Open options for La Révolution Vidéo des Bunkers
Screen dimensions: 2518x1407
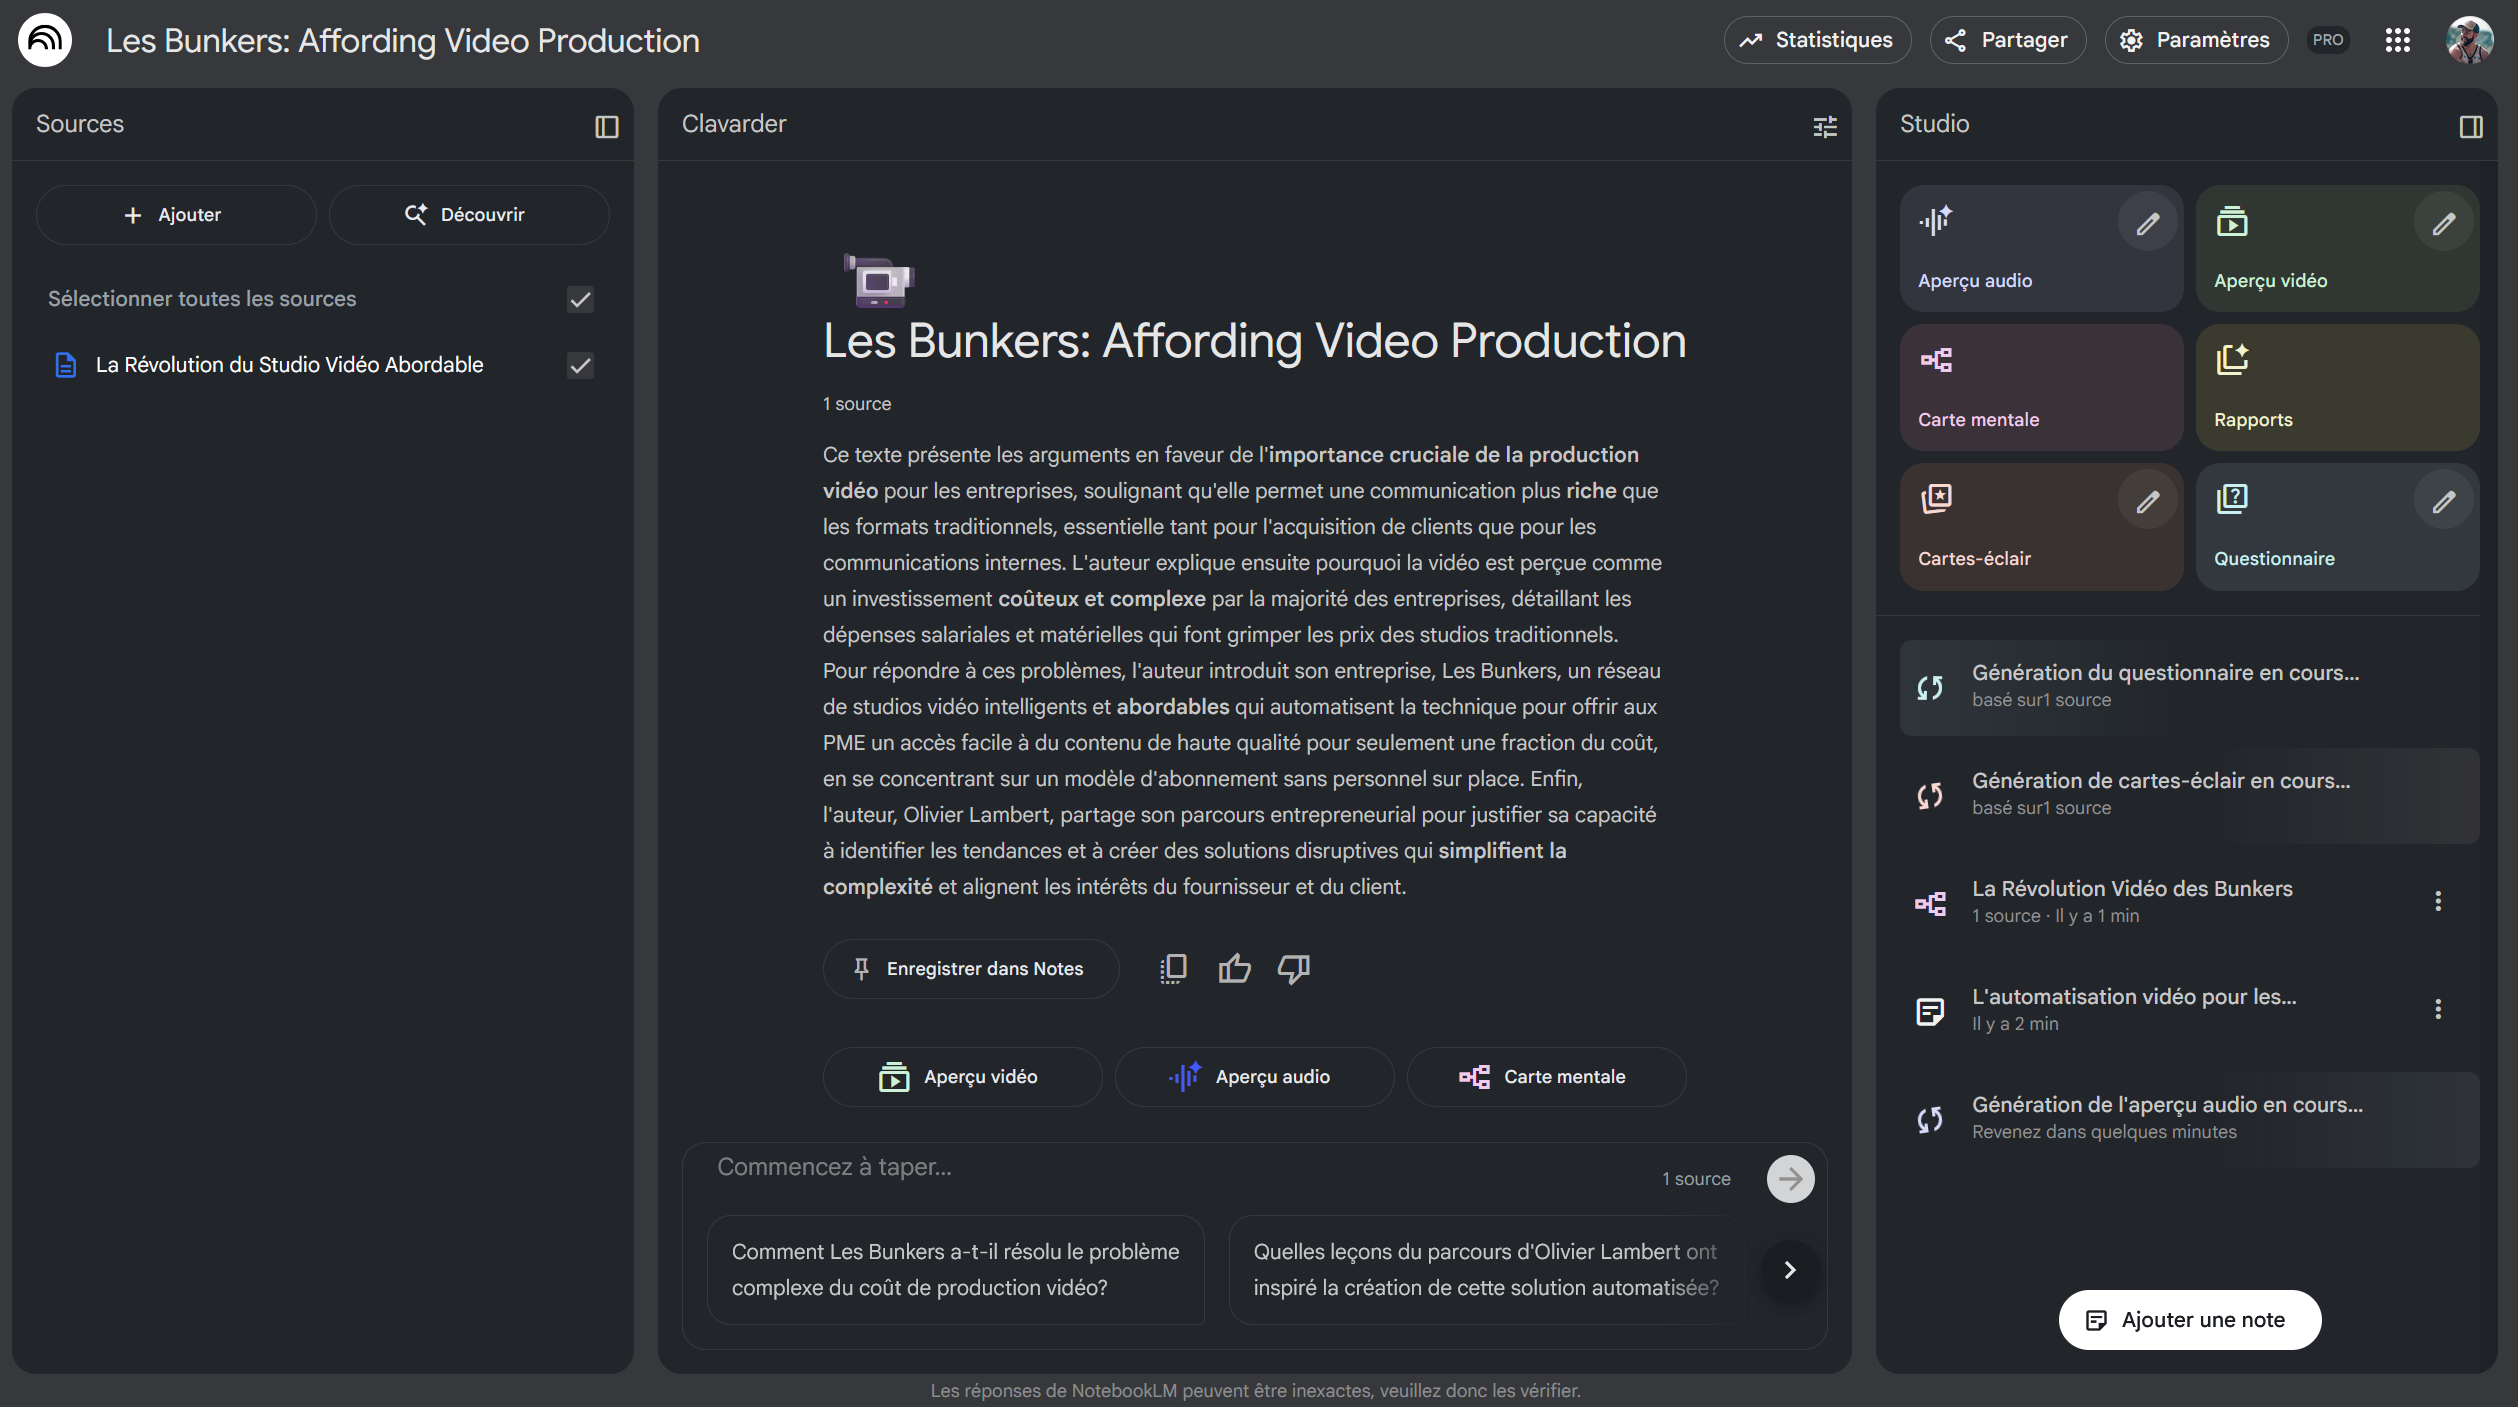[2438, 901]
